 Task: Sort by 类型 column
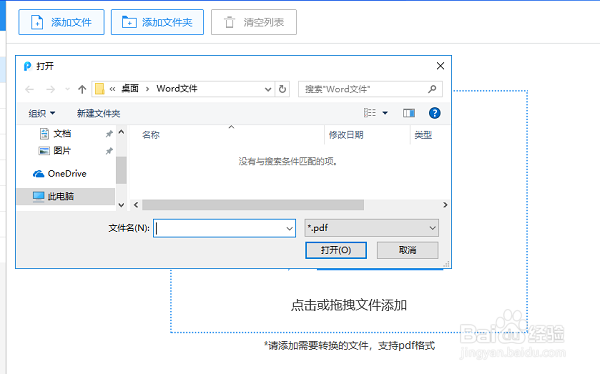[x=423, y=135]
